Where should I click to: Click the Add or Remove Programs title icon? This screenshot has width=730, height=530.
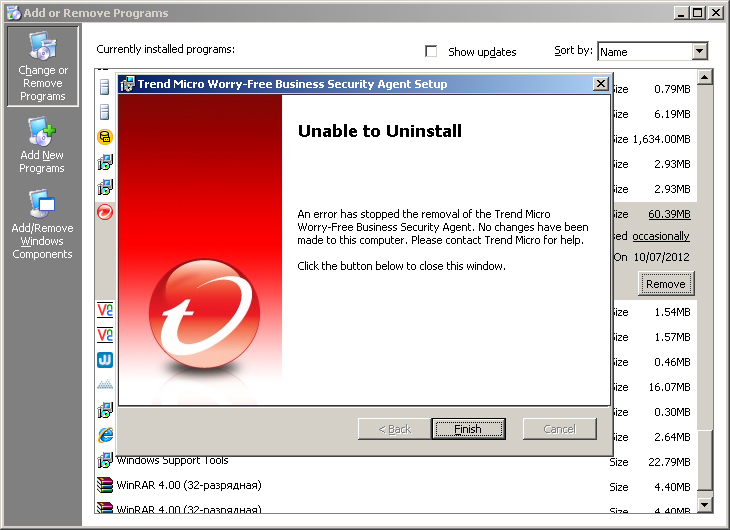[x=14, y=13]
